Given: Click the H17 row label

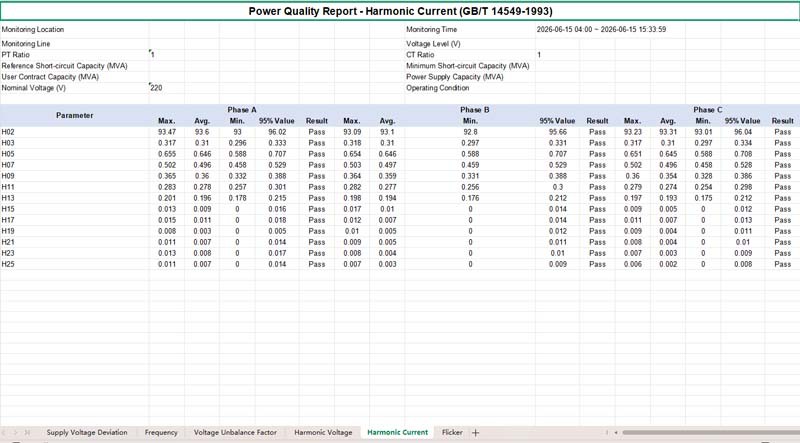Looking at the screenshot, I should pyautogui.click(x=8, y=220).
